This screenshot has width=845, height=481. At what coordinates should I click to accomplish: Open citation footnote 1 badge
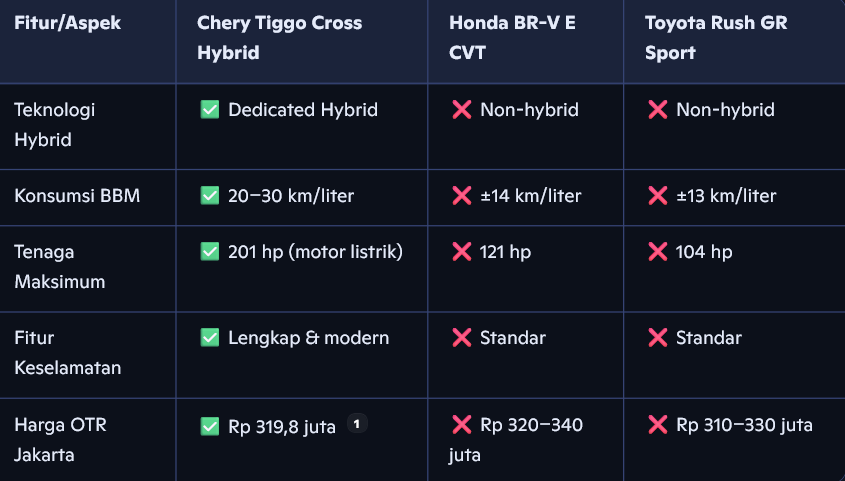pyautogui.click(x=357, y=424)
